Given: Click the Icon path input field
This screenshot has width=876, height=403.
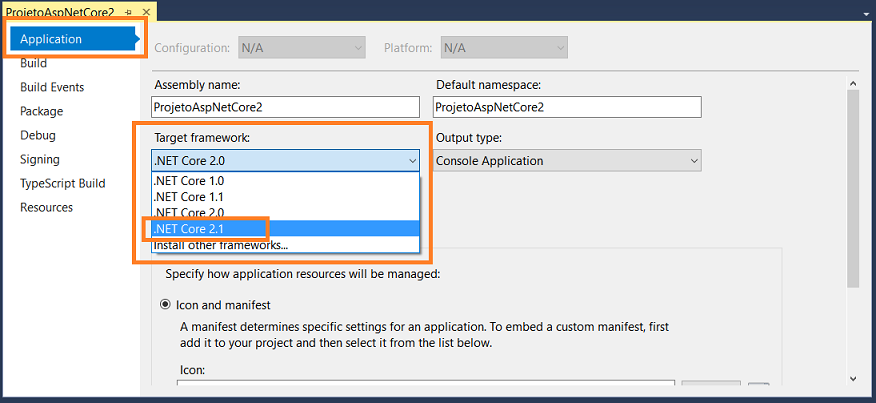Looking at the screenshot, I should tap(426, 384).
